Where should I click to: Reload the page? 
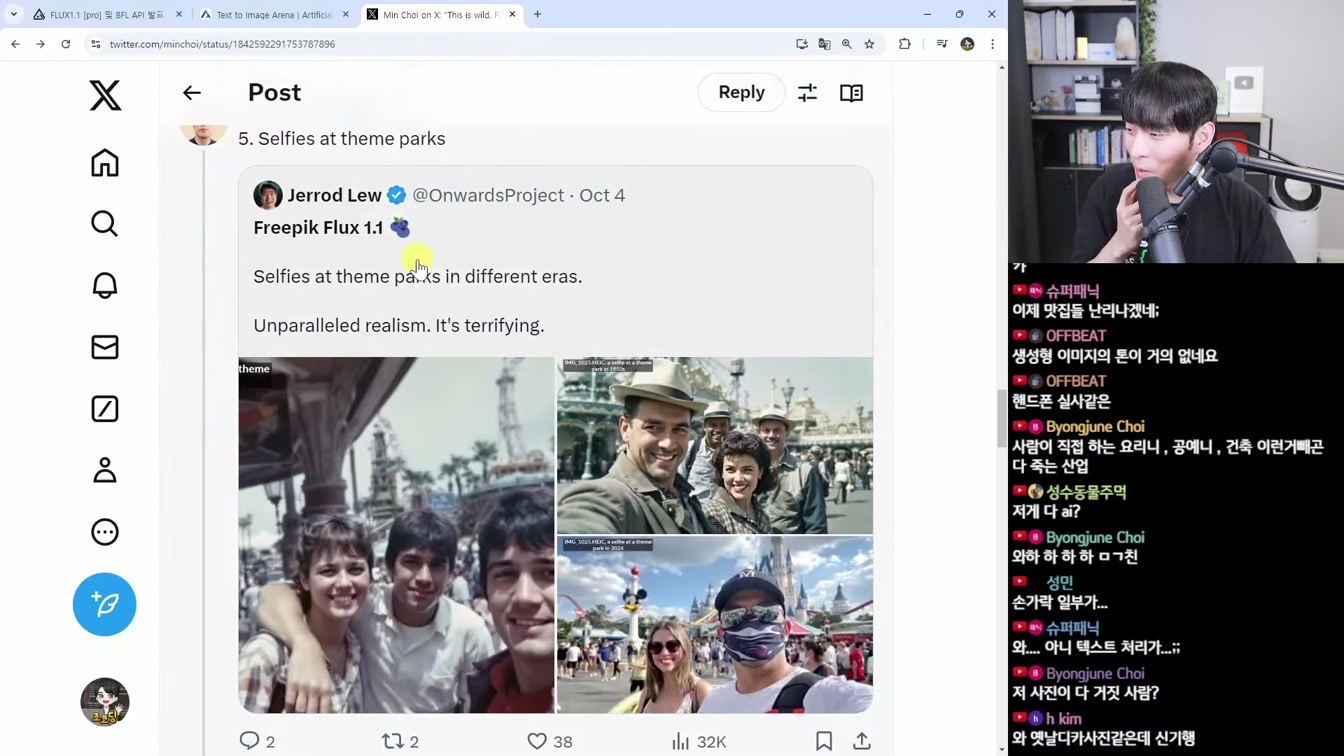[x=66, y=44]
